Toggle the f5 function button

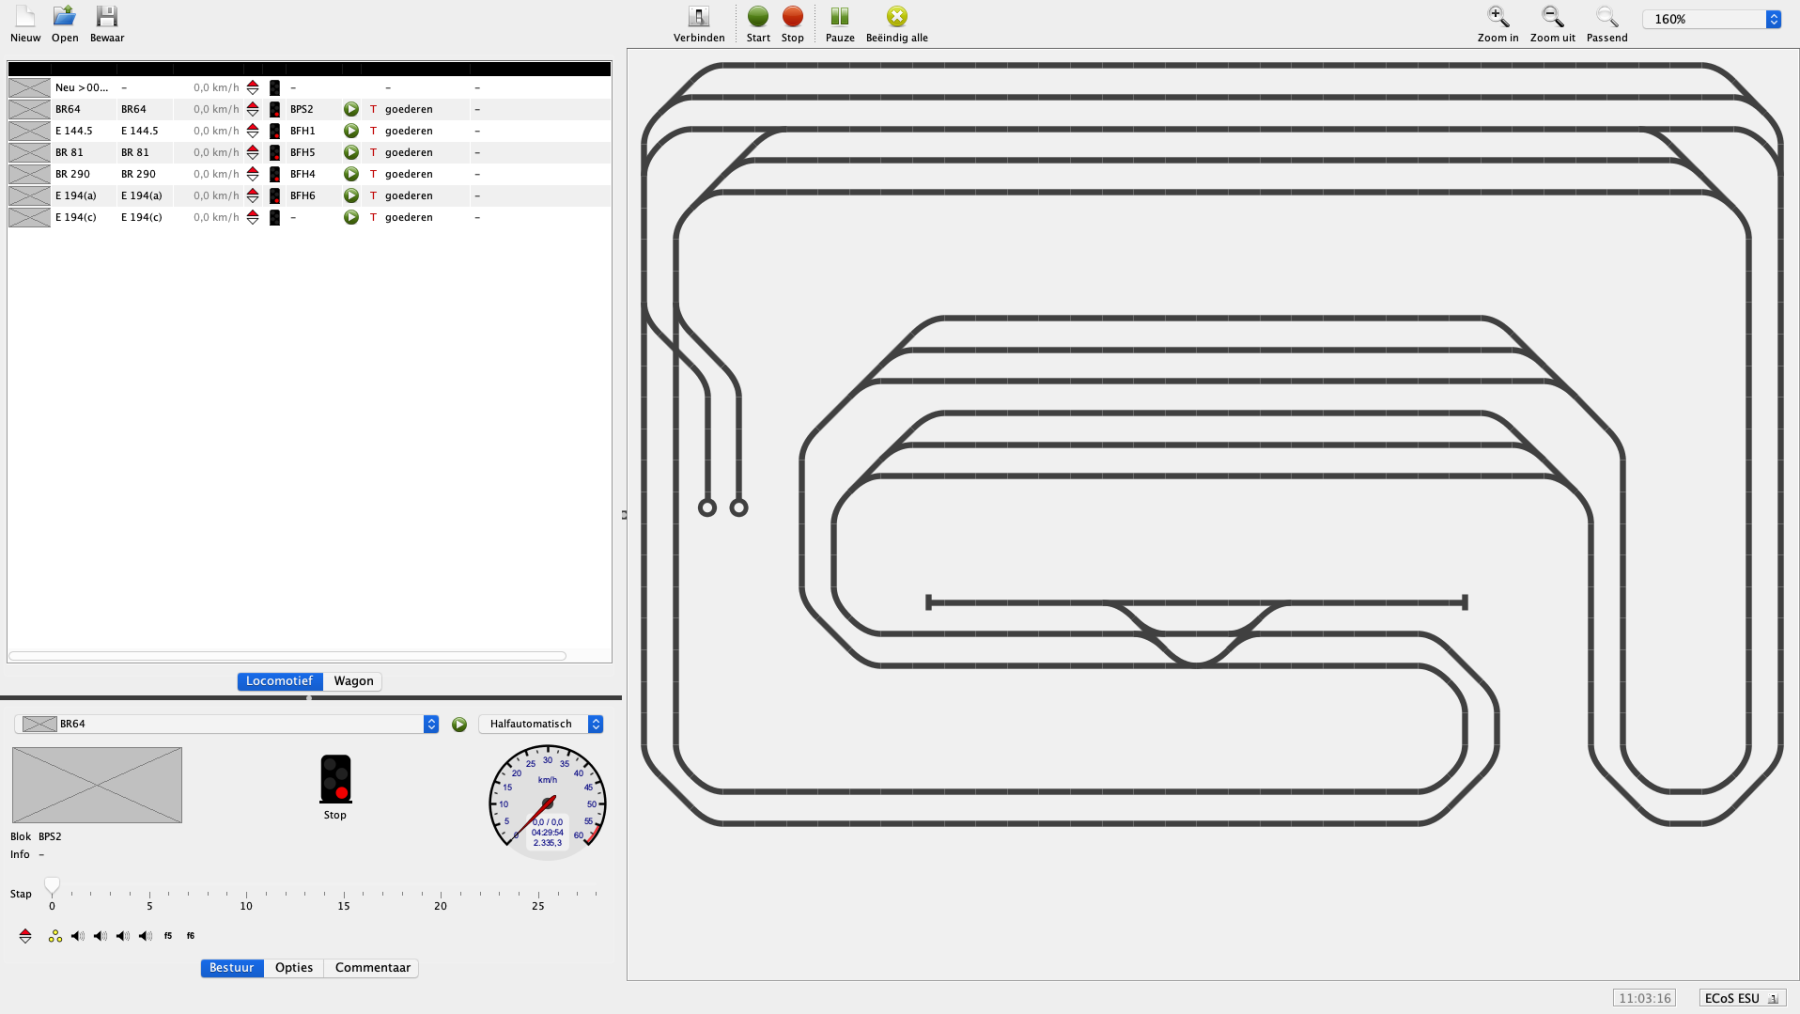click(x=168, y=936)
